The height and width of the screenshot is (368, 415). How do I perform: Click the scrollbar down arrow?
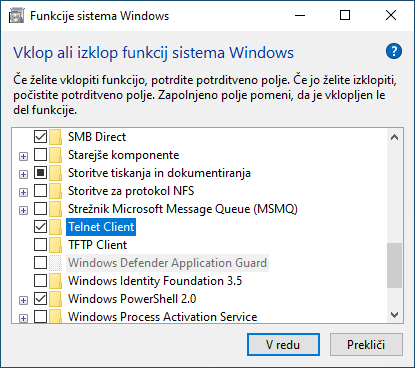click(x=395, y=314)
